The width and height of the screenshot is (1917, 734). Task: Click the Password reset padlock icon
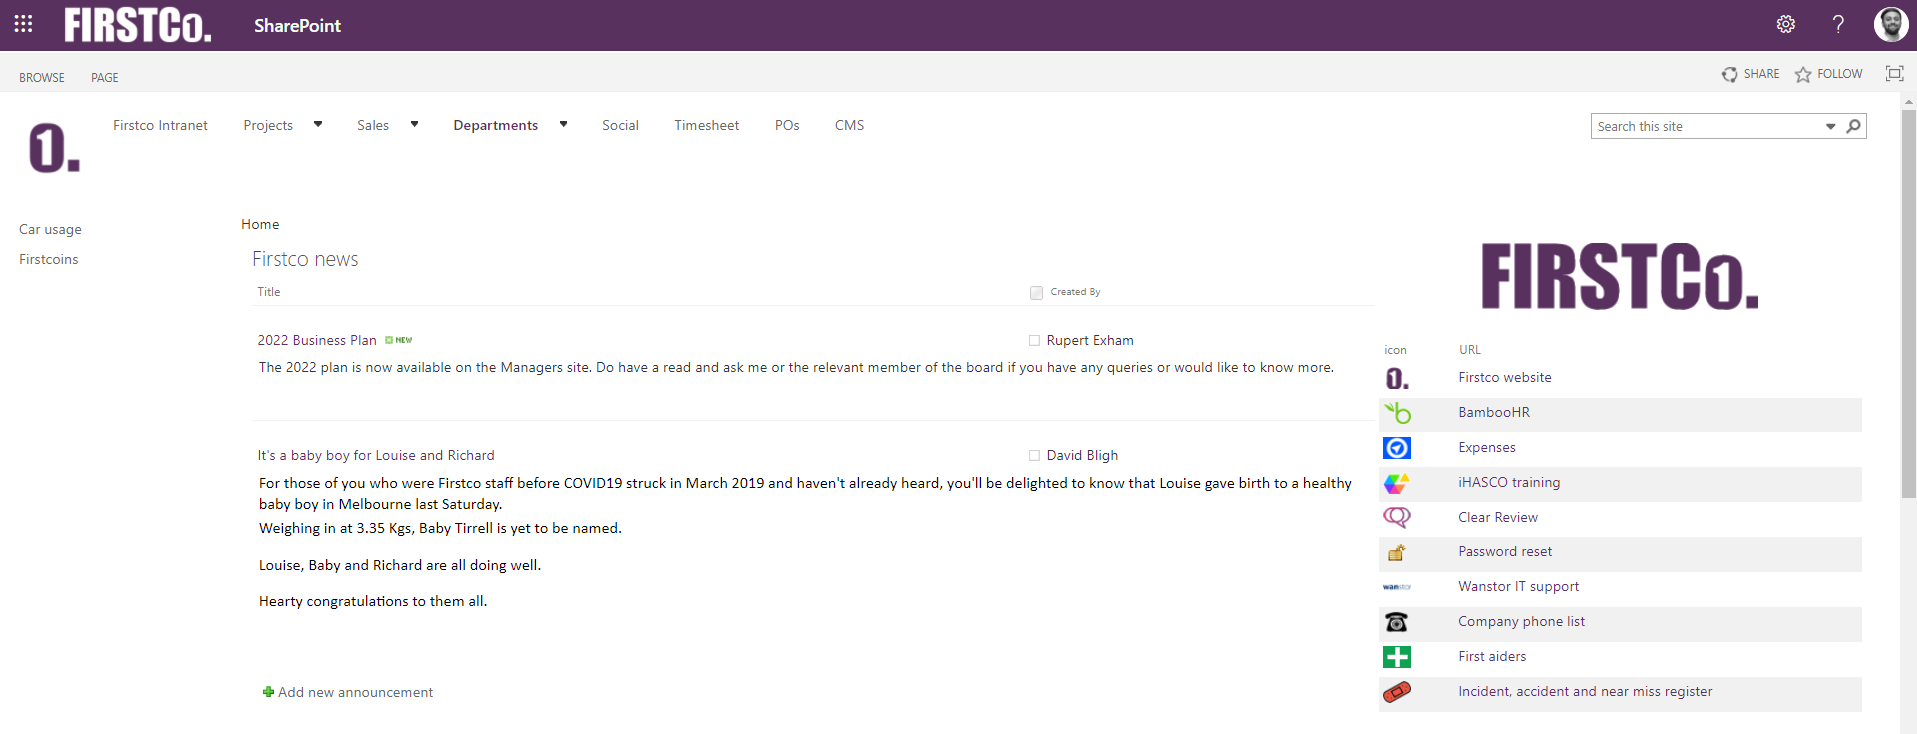pyautogui.click(x=1397, y=552)
